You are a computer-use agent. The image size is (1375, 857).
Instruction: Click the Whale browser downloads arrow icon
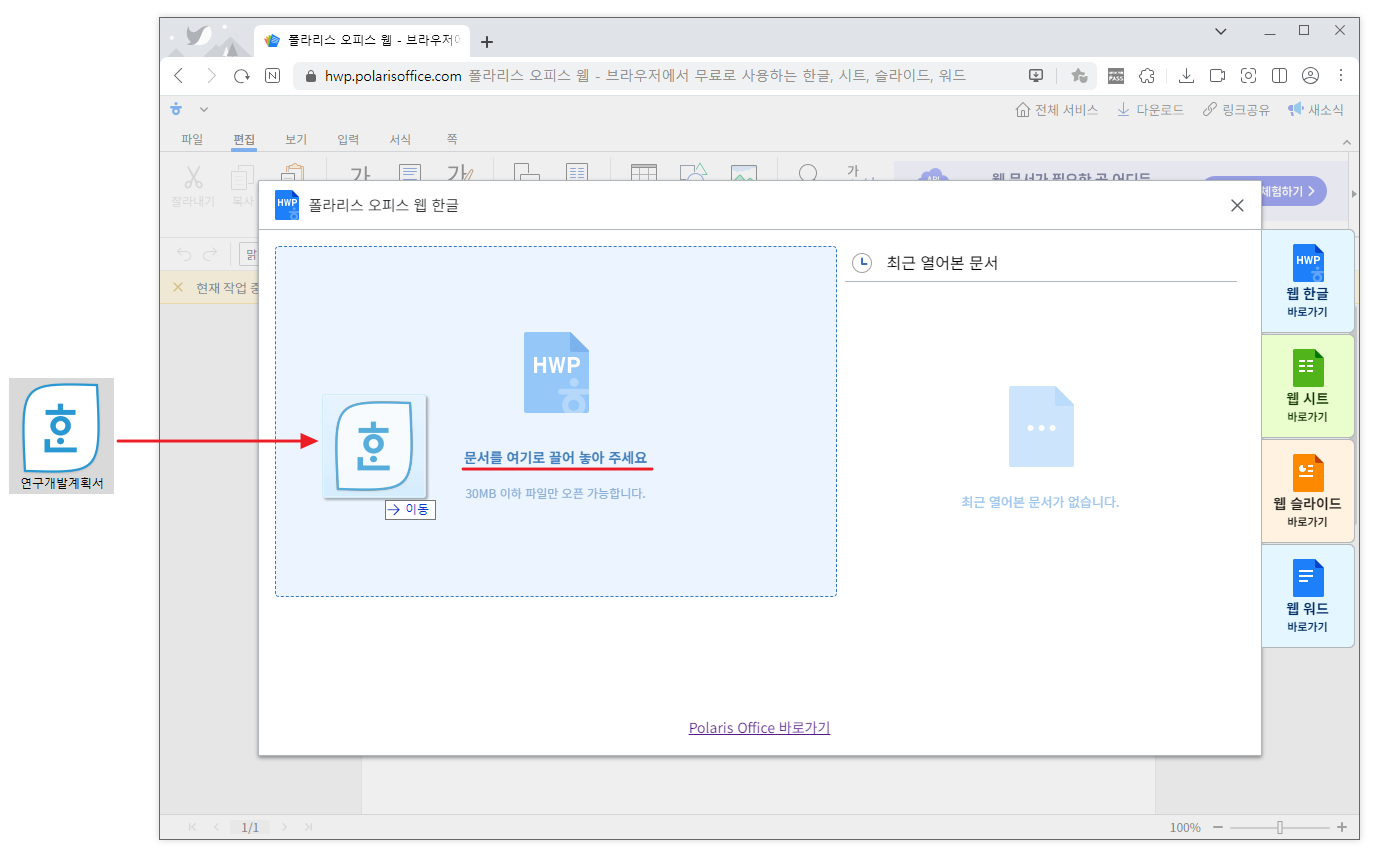point(1186,75)
